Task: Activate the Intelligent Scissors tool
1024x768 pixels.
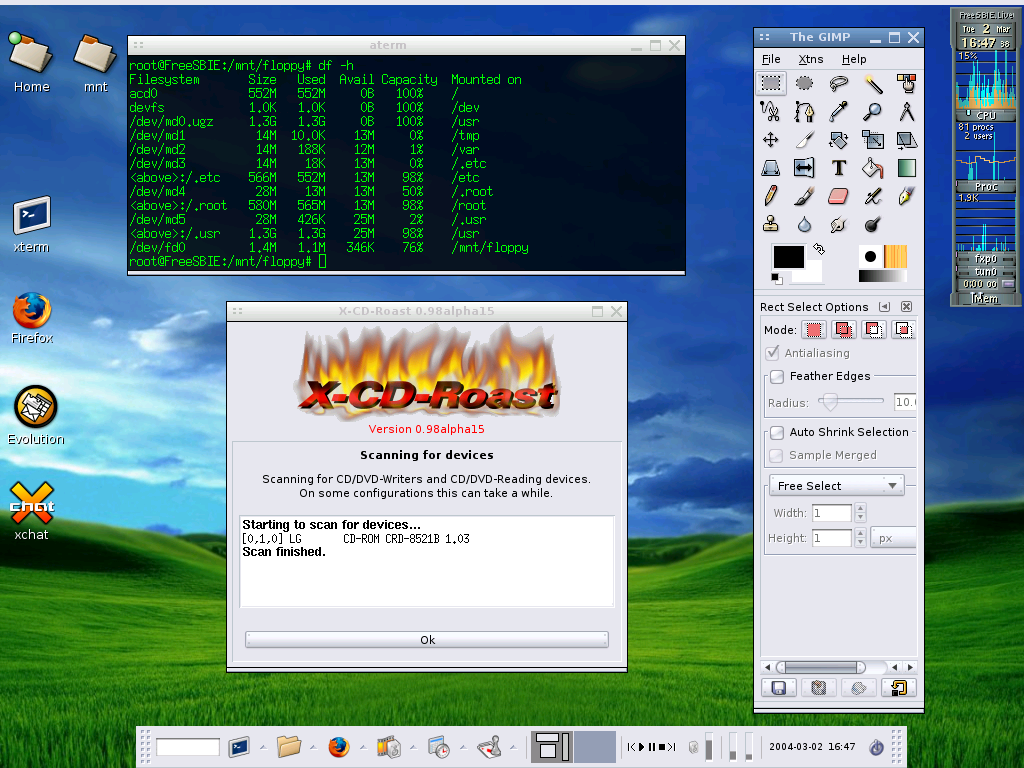Action: (771, 112)
